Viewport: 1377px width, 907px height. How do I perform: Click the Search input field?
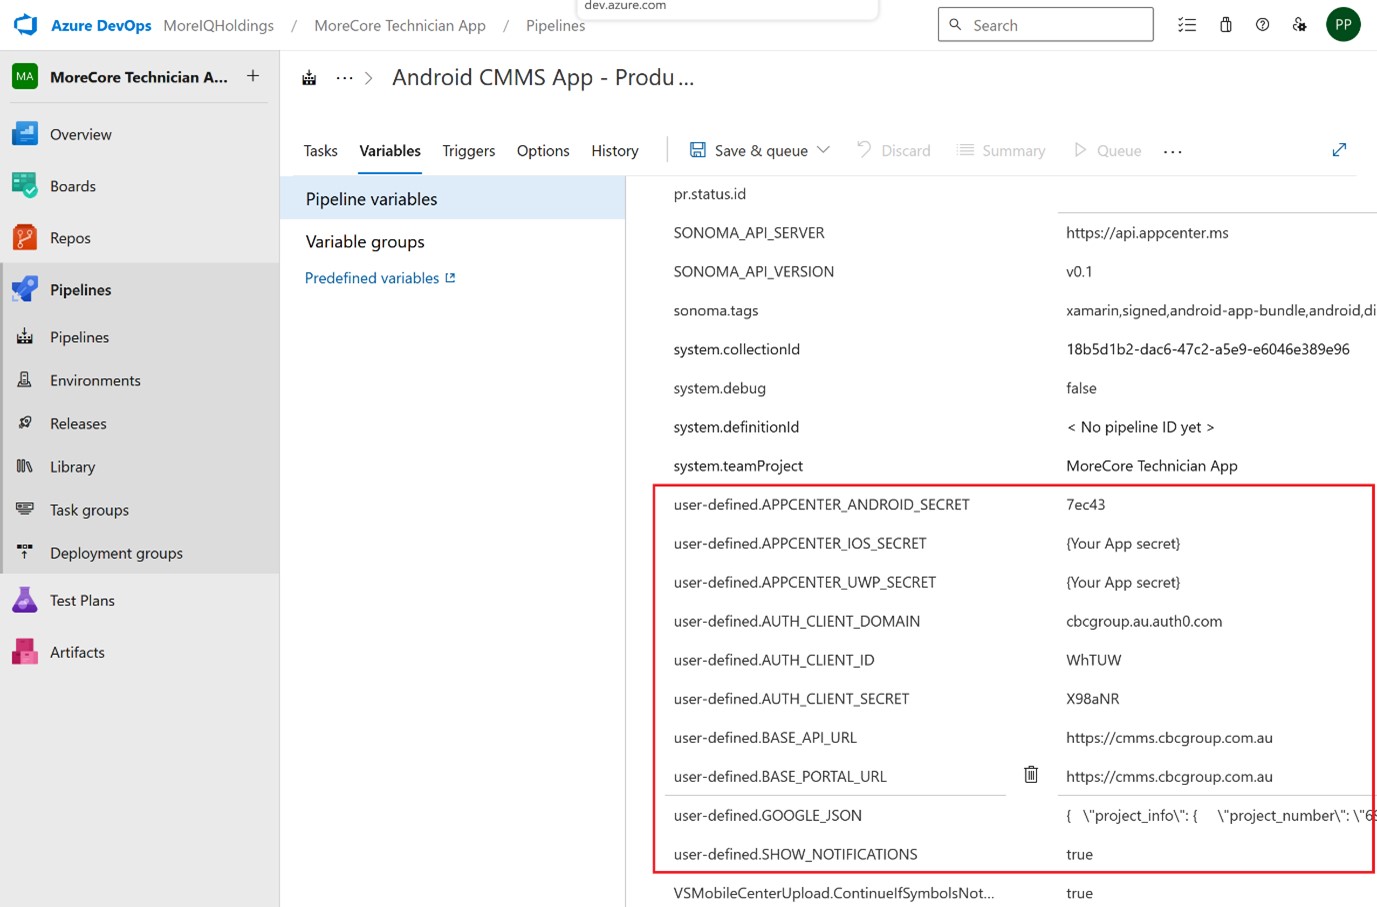(1055, 25)
